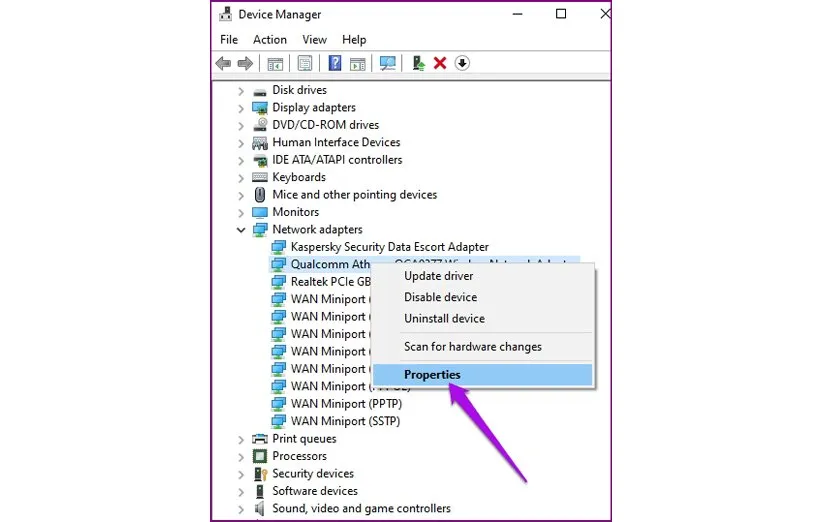The width and height of the screenshot is (822, 522).
Task: Click the Scan for hardware changes monitor icon
Action: (388, 63)
